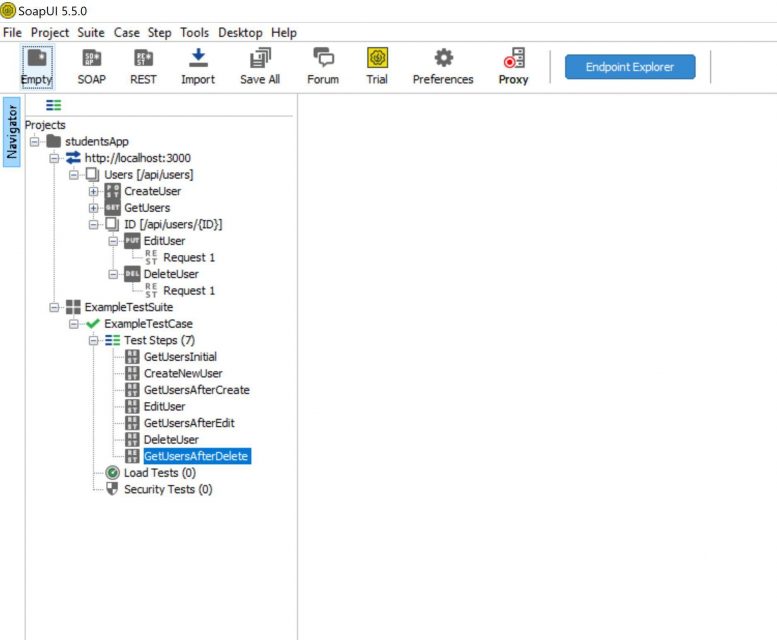The image size is (777, 640).
Task: Open the Suite menu
Action: tap(91, 33)
